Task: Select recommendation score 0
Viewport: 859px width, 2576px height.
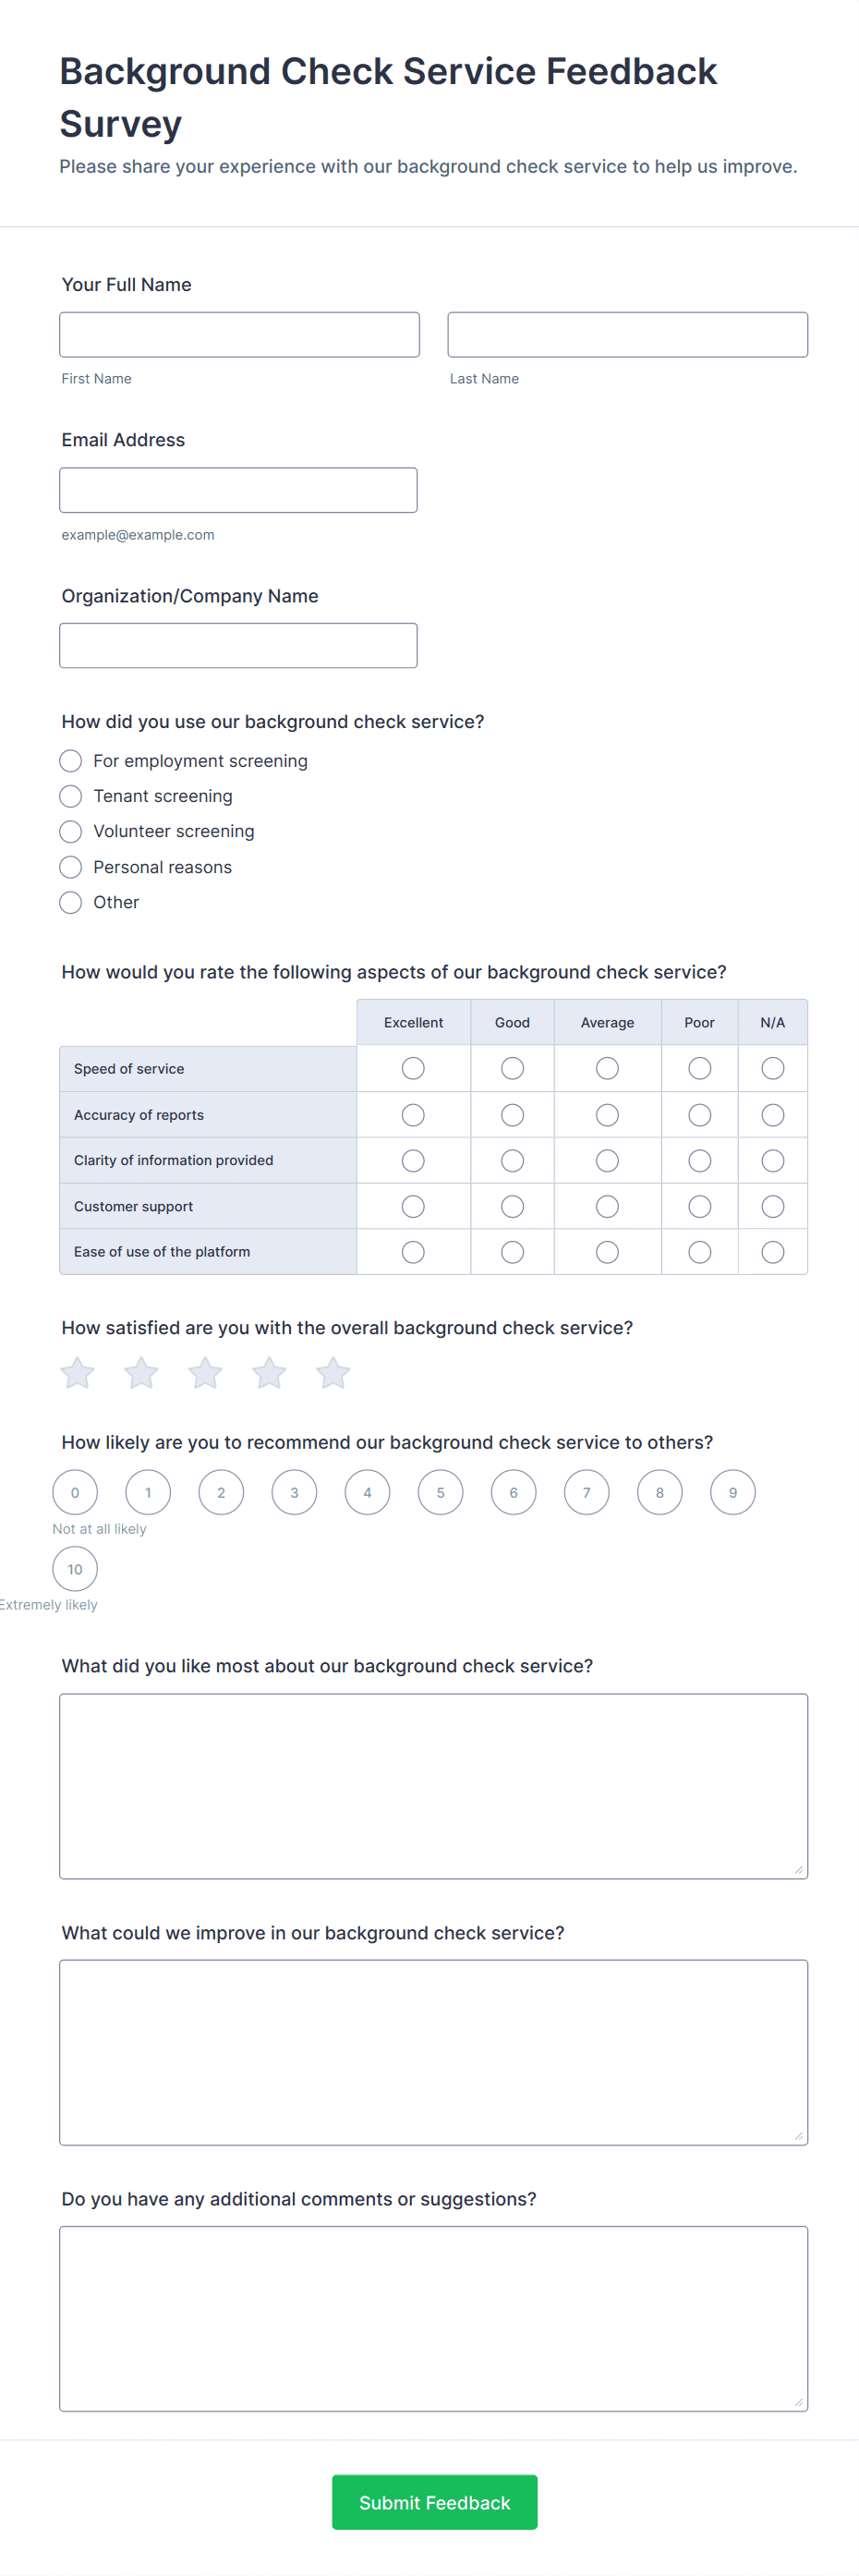Action: point(75,1493)
